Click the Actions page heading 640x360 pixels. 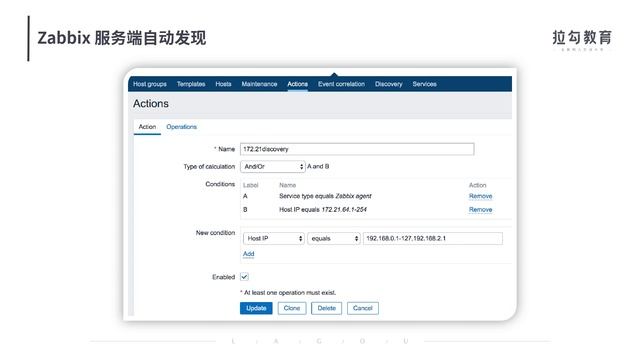pos(151,104)
